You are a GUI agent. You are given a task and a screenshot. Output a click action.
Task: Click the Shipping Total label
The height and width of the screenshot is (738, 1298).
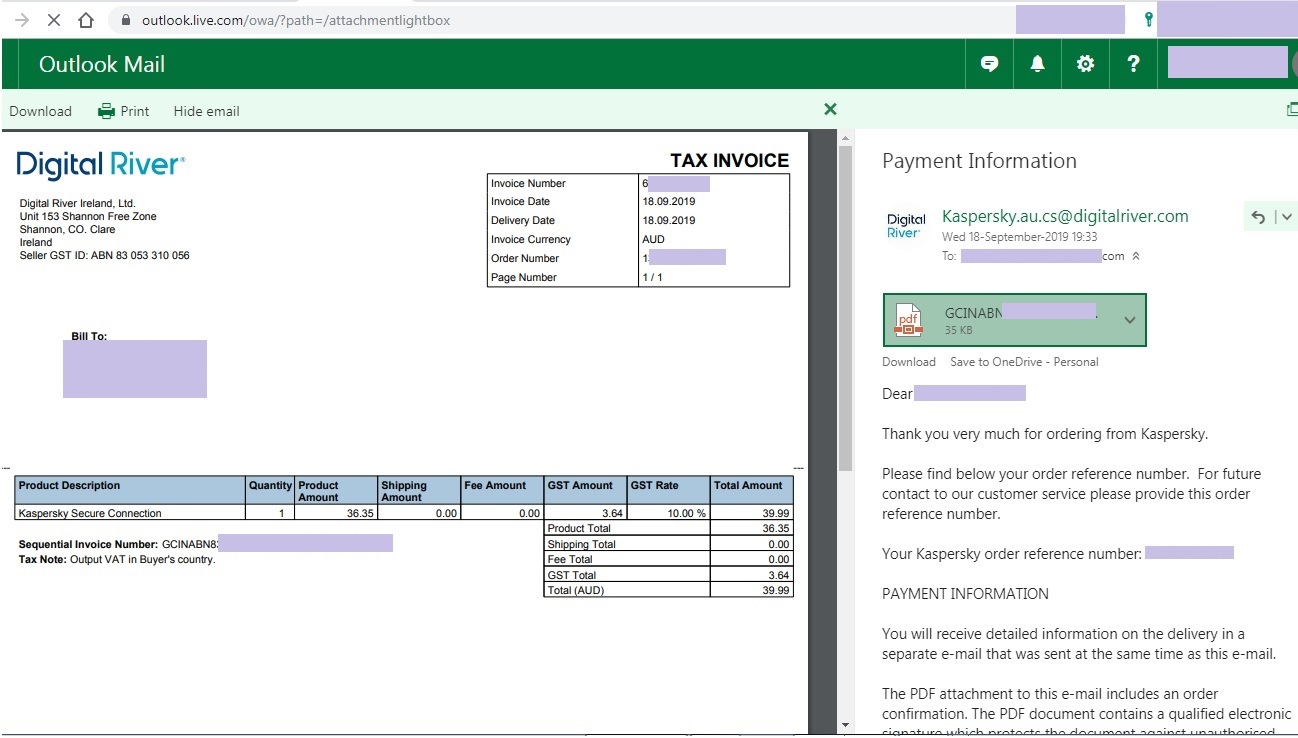(x=582, y=544)
